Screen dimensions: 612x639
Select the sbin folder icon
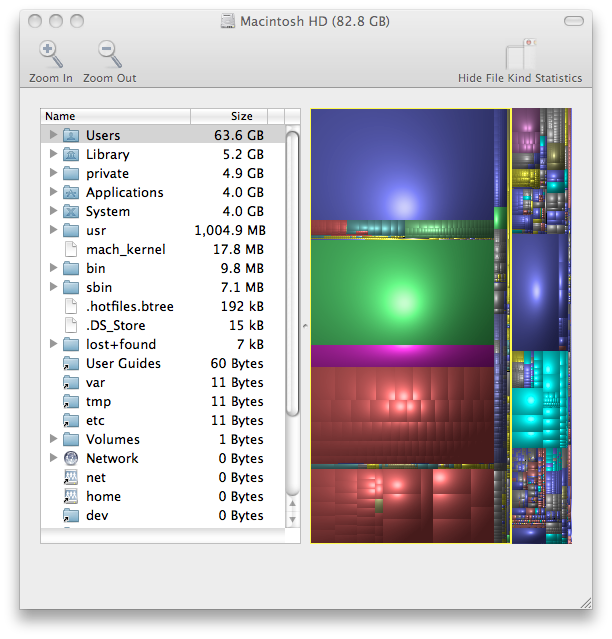71,287
